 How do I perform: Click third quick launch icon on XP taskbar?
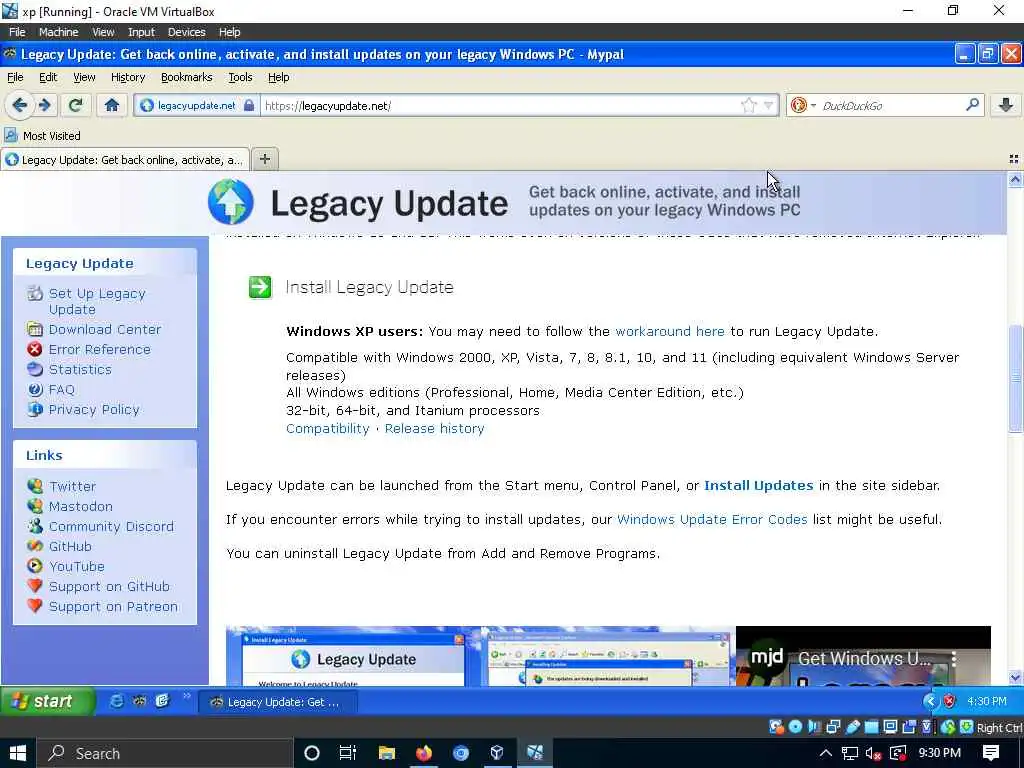pos(162,701)
